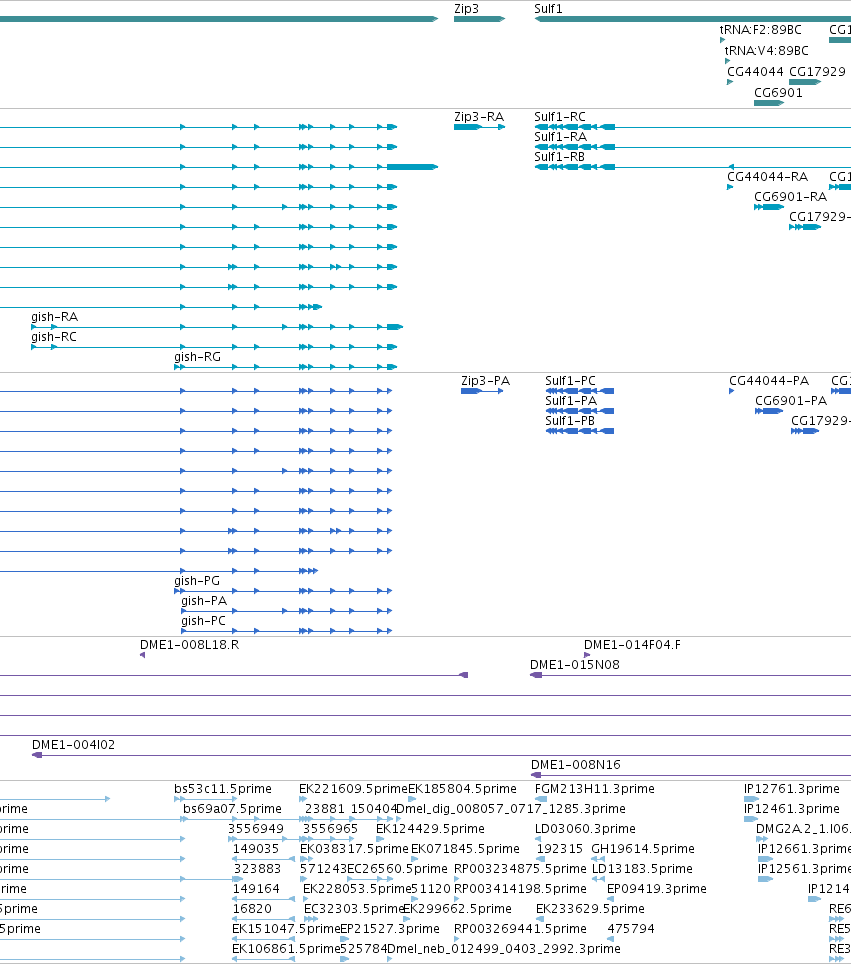Select the IP12761.3prime EST
The width and height of the screenshot is (851, 964).
click(751, 799)
